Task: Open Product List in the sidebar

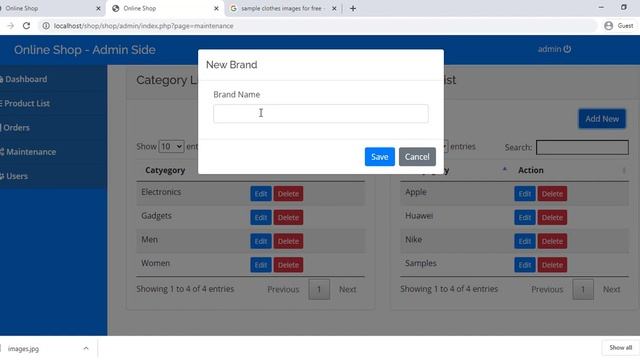Action: [27, 103]
